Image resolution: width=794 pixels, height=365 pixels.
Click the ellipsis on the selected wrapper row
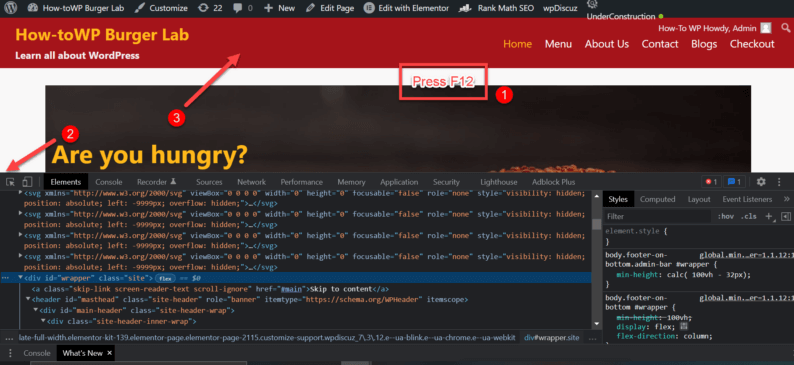5,278
